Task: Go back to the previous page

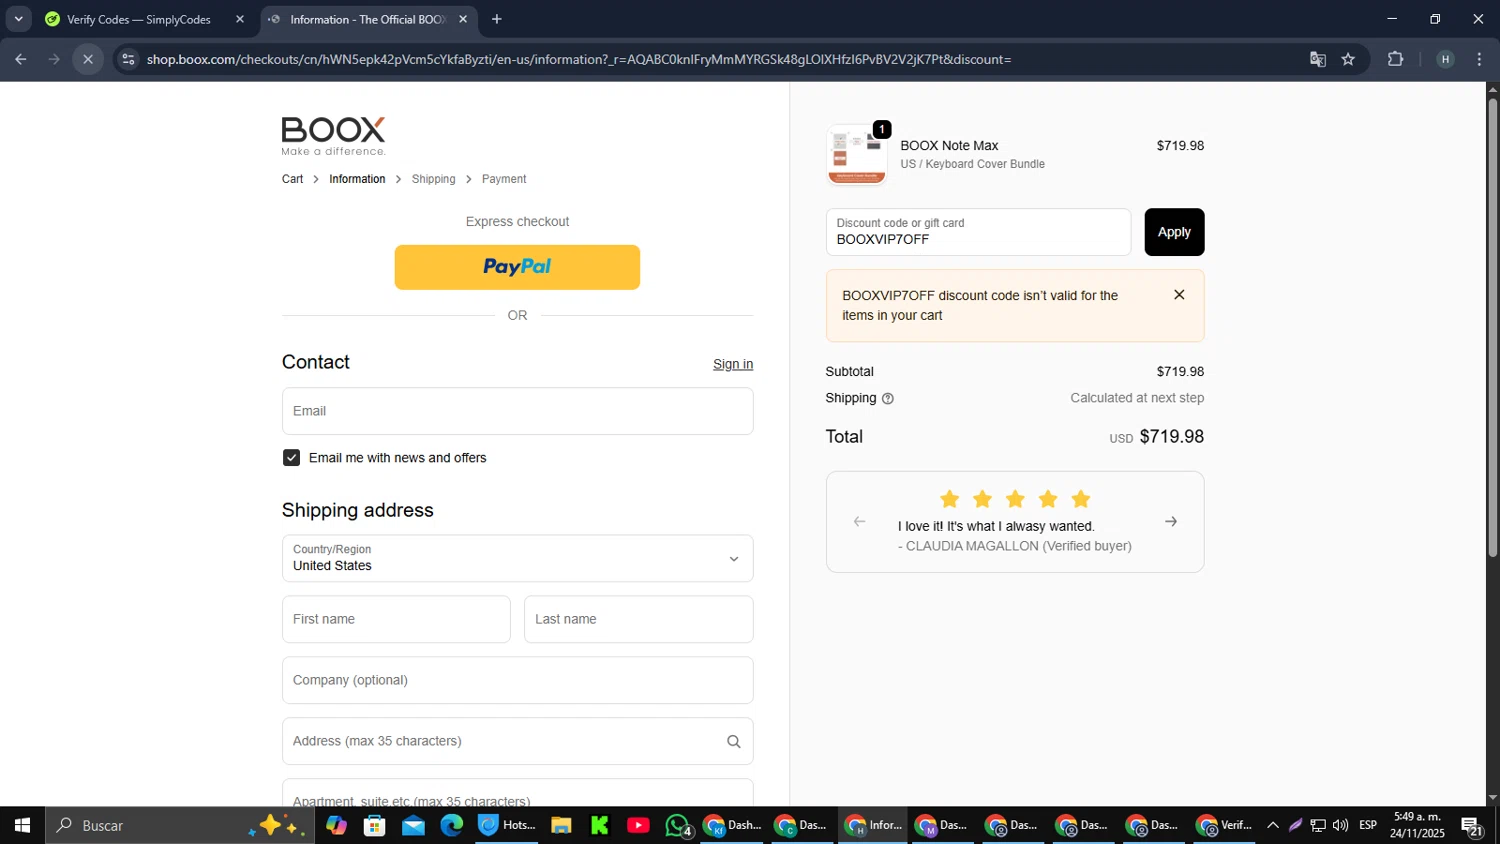Action: pos(21,59)
